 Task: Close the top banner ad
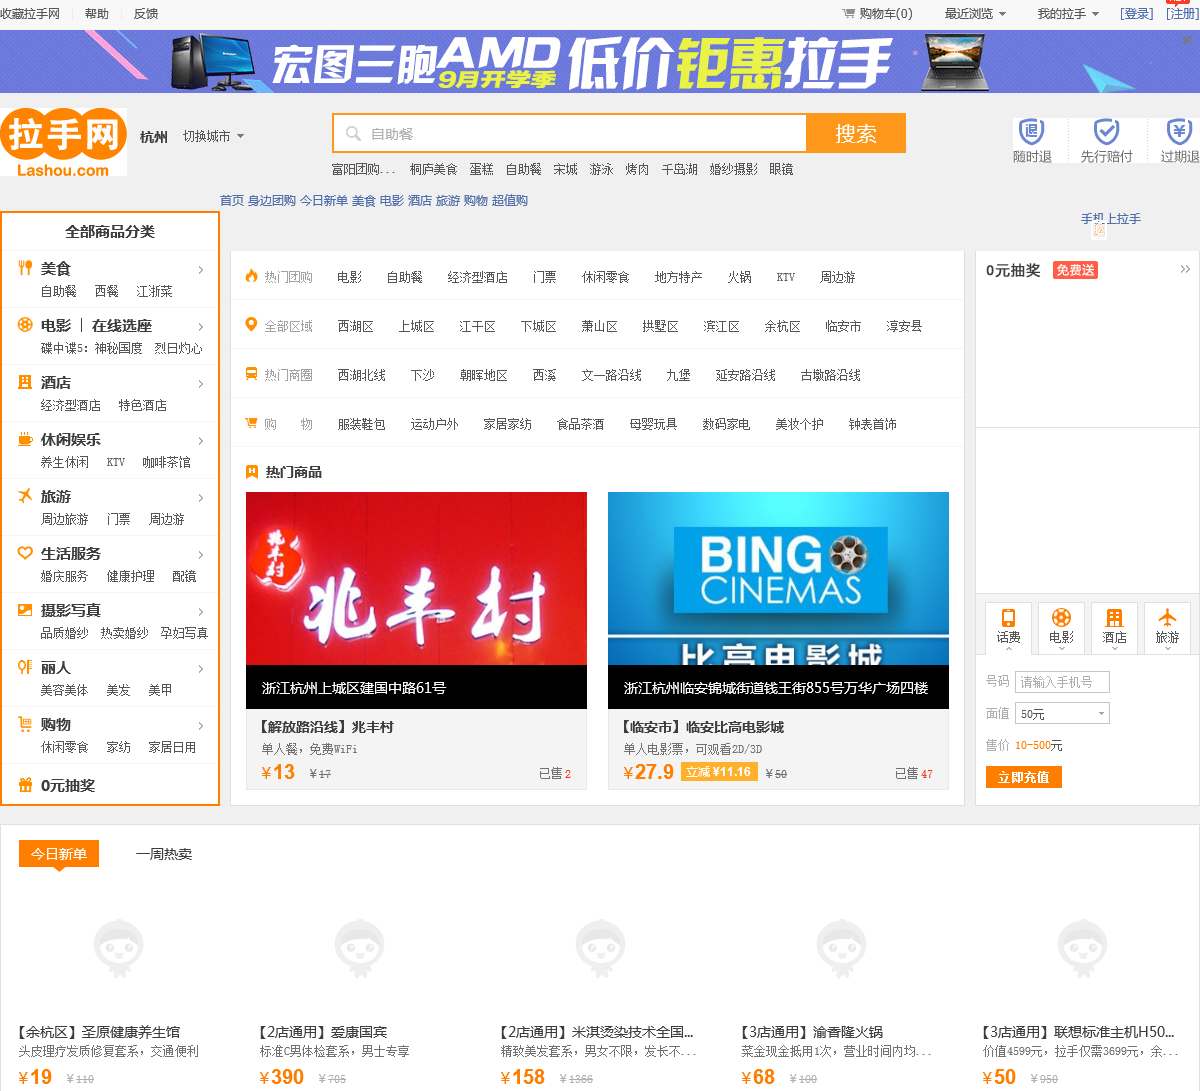[x=1188, y=40]
